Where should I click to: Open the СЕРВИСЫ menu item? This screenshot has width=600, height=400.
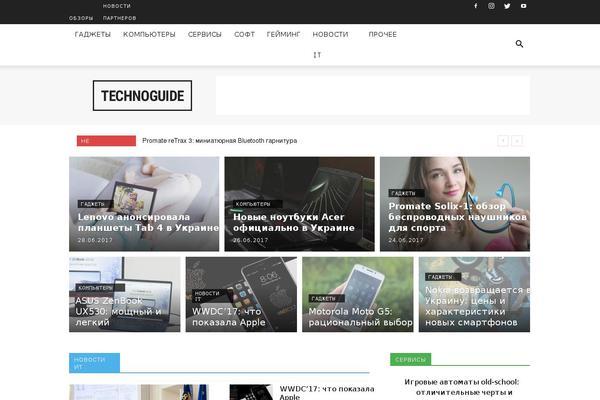coord(205,34)
